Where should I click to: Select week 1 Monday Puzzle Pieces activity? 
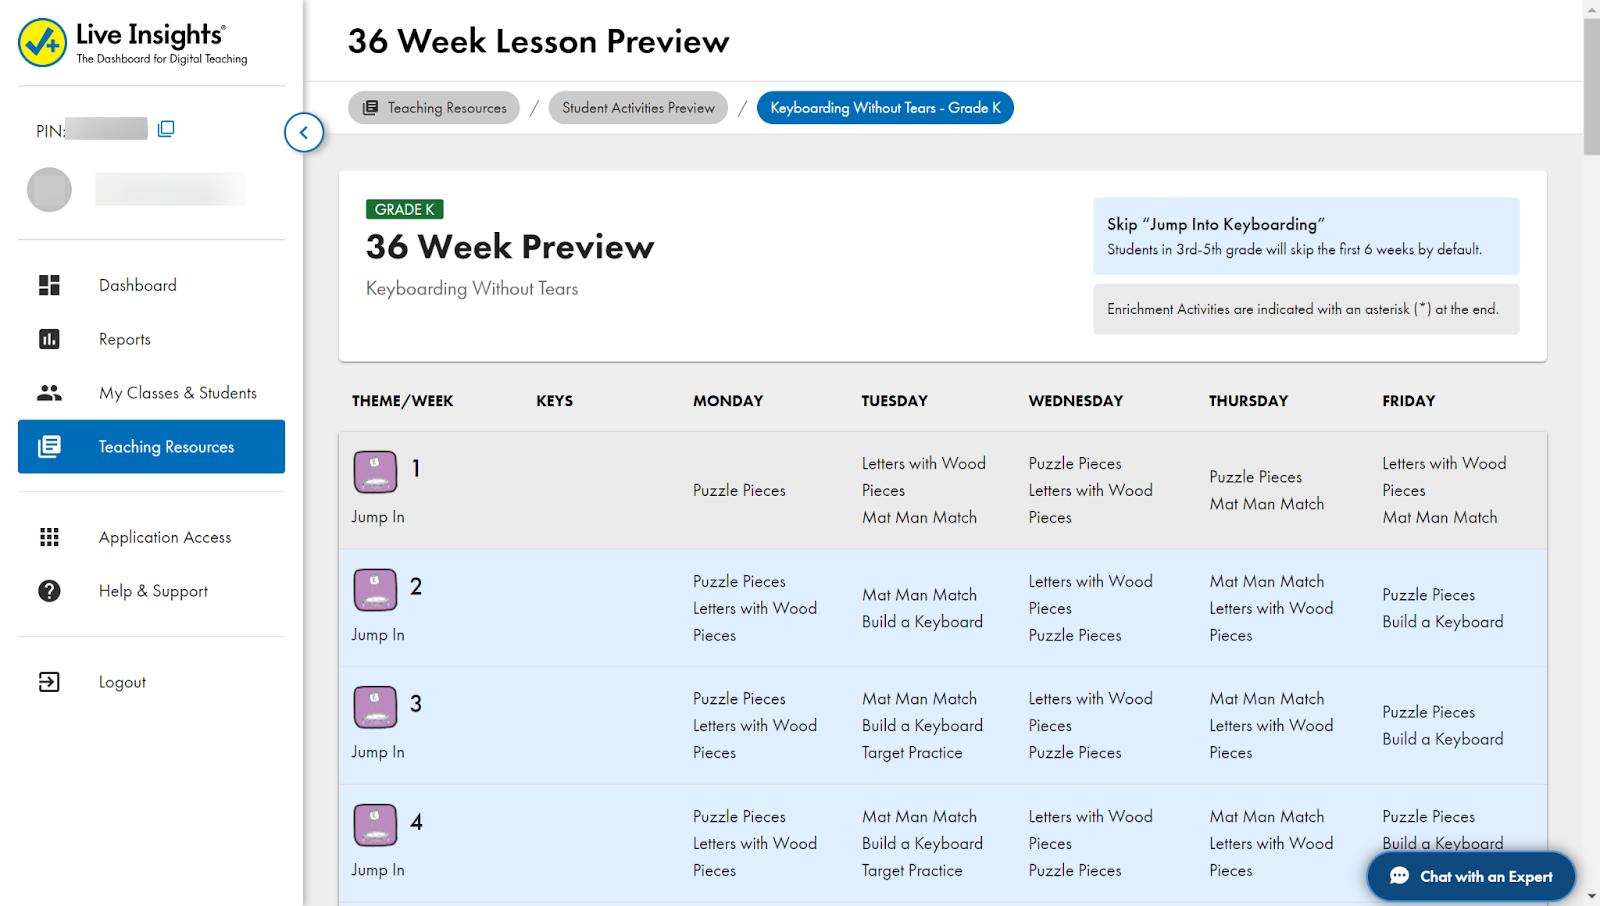click(x=739, y=490)
